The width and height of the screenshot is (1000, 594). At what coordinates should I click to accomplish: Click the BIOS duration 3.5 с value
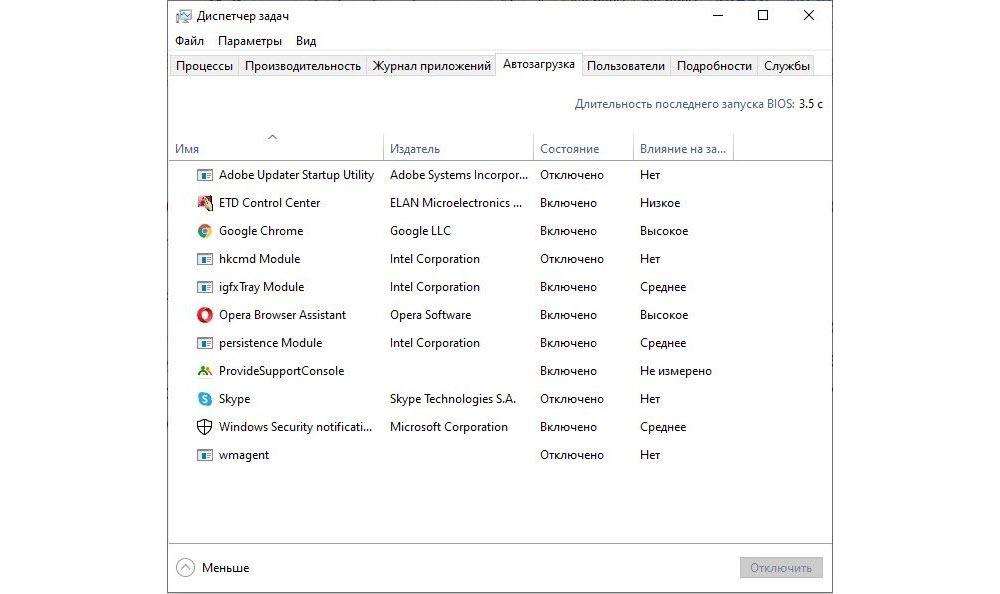click(811, 104)
